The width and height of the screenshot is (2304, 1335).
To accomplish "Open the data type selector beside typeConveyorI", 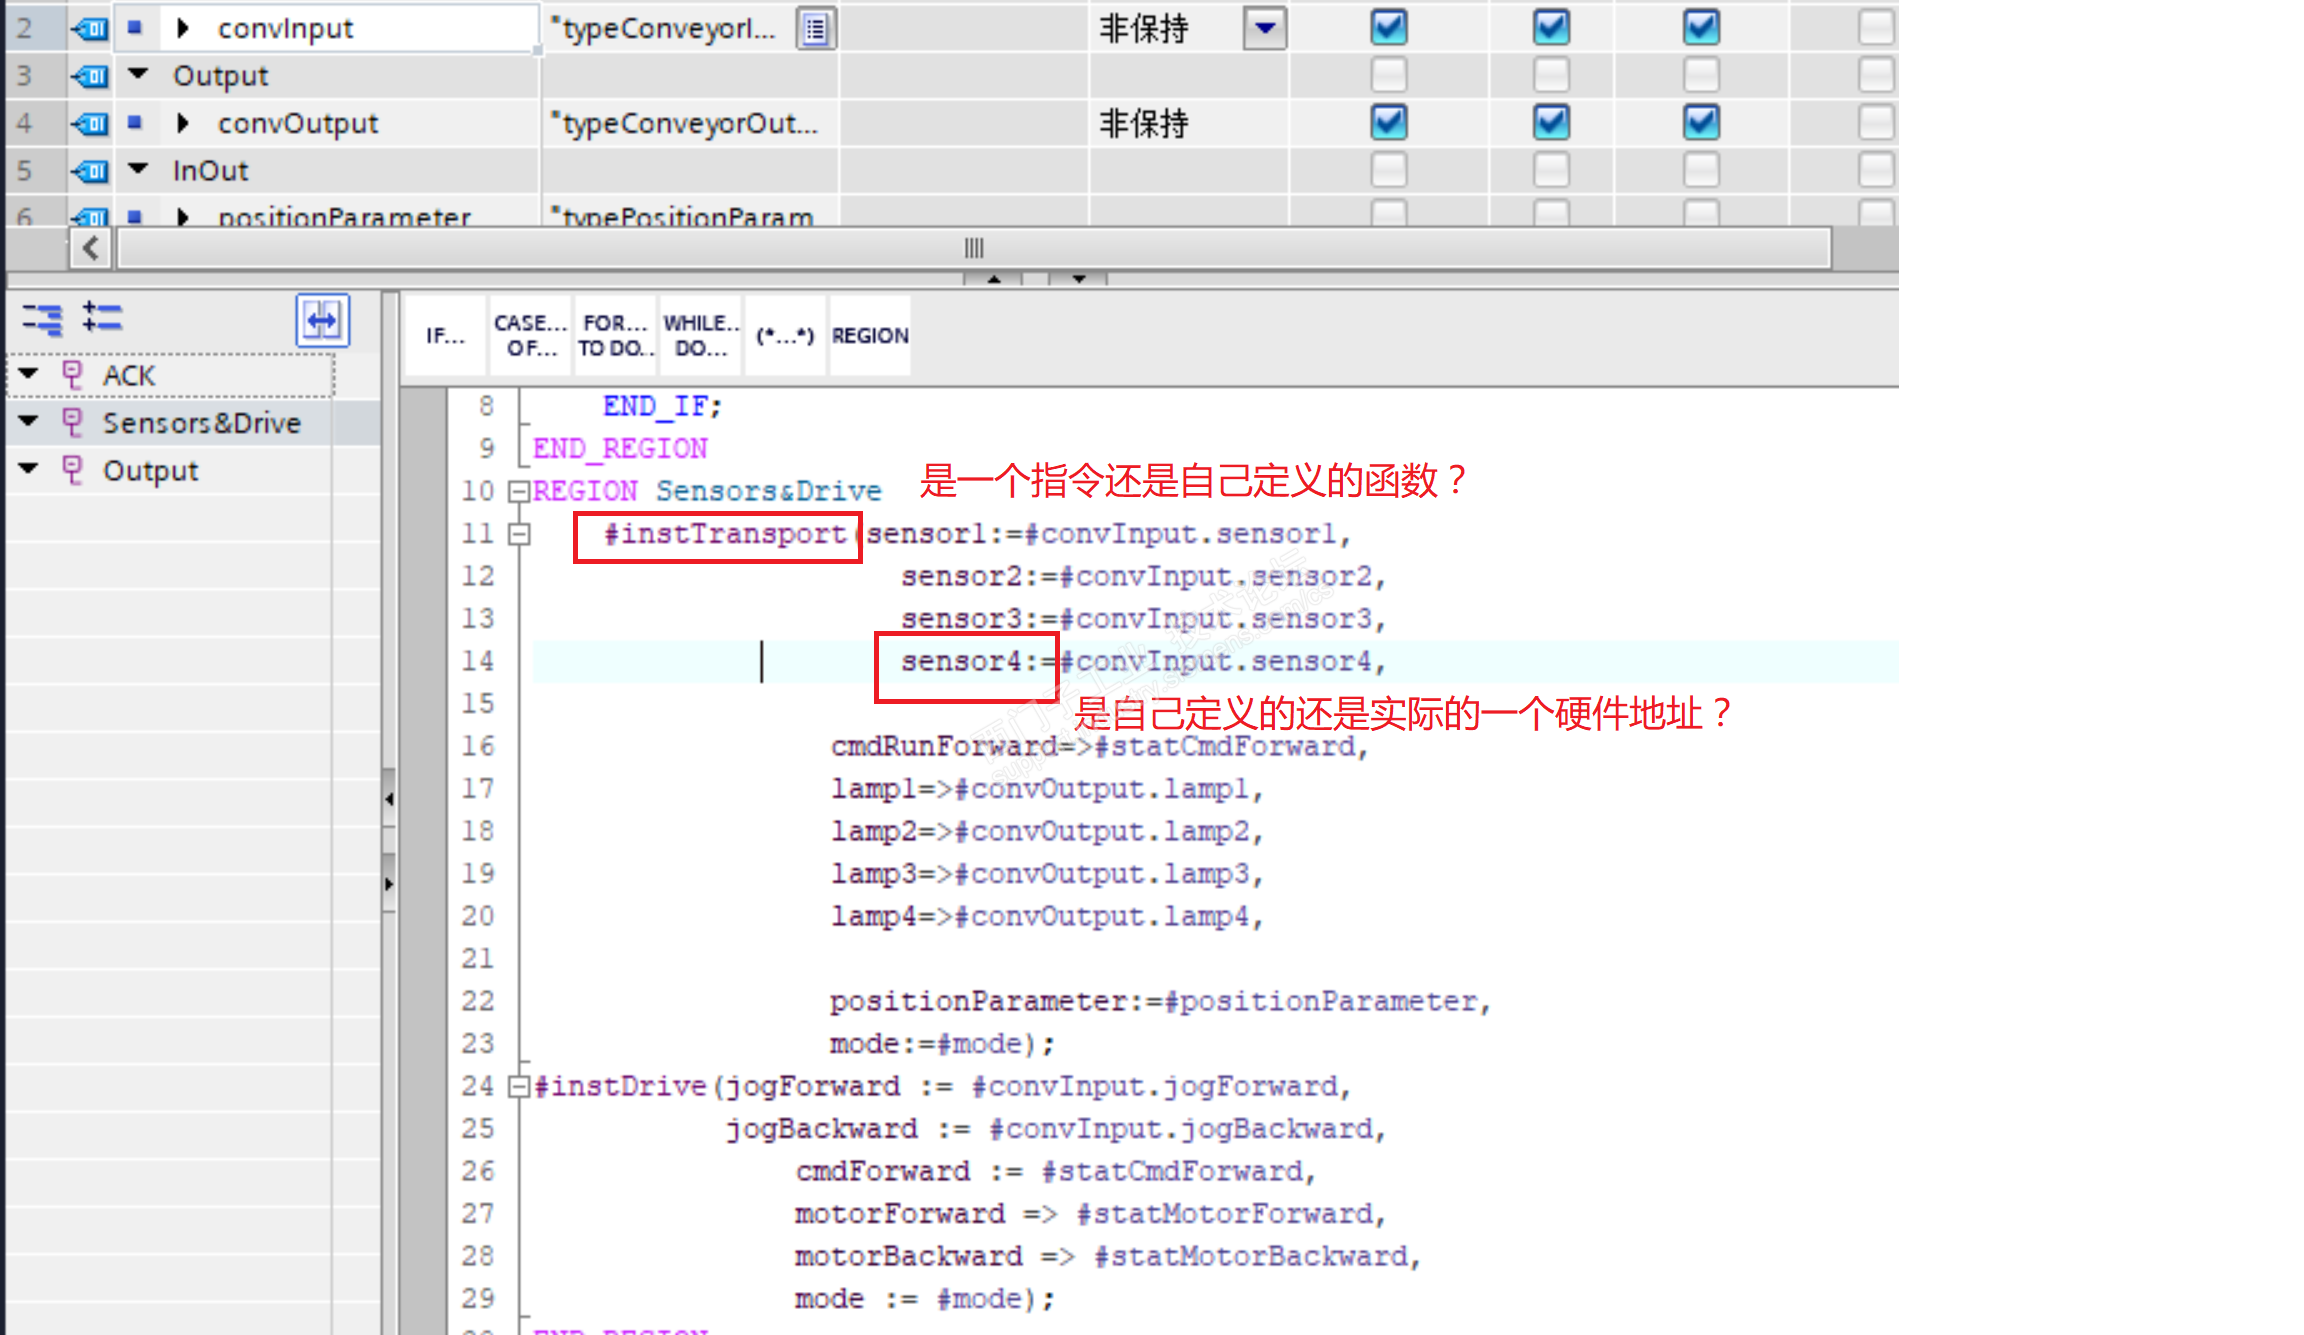I will coord(816,29).
